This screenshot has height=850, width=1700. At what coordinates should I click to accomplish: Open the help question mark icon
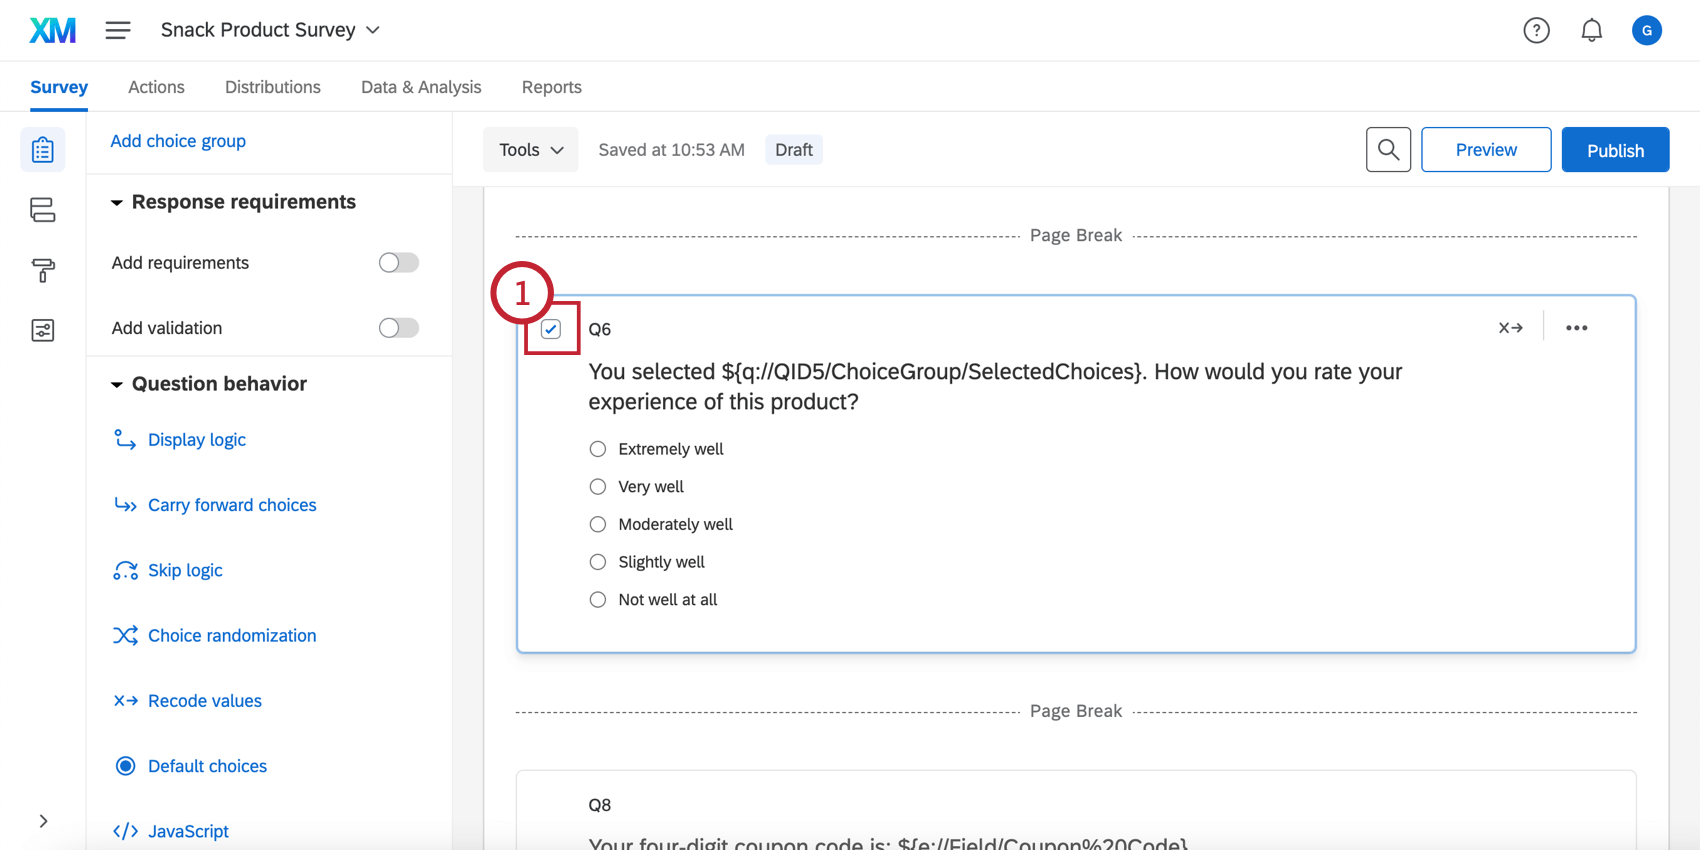[x=1536, y=31]
